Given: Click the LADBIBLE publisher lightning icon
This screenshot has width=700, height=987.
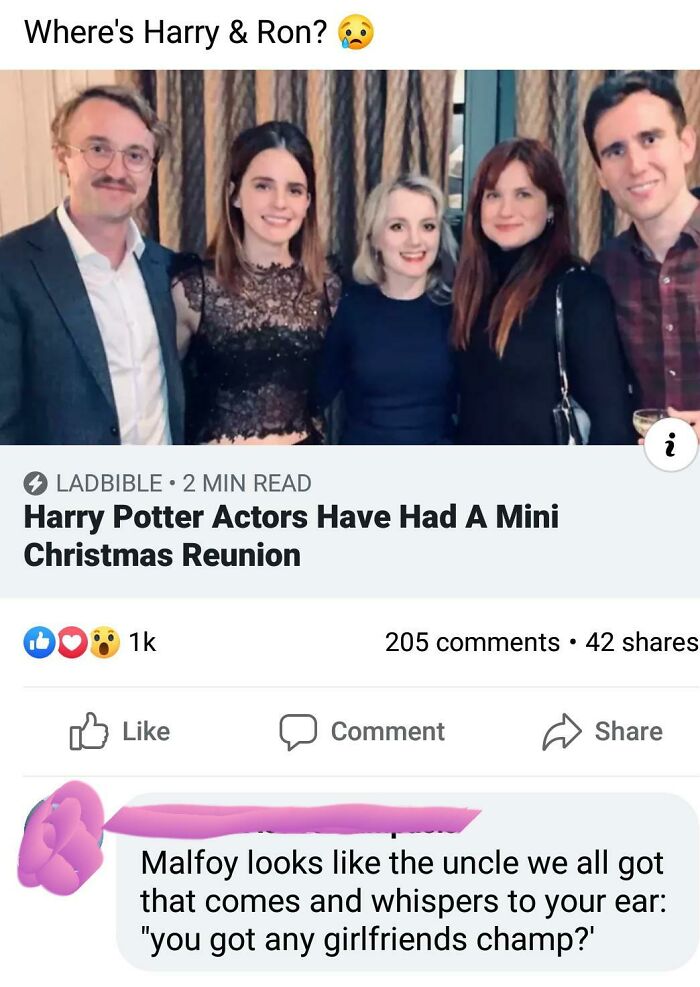Looking at the screenshot, I should pos(34,483).
